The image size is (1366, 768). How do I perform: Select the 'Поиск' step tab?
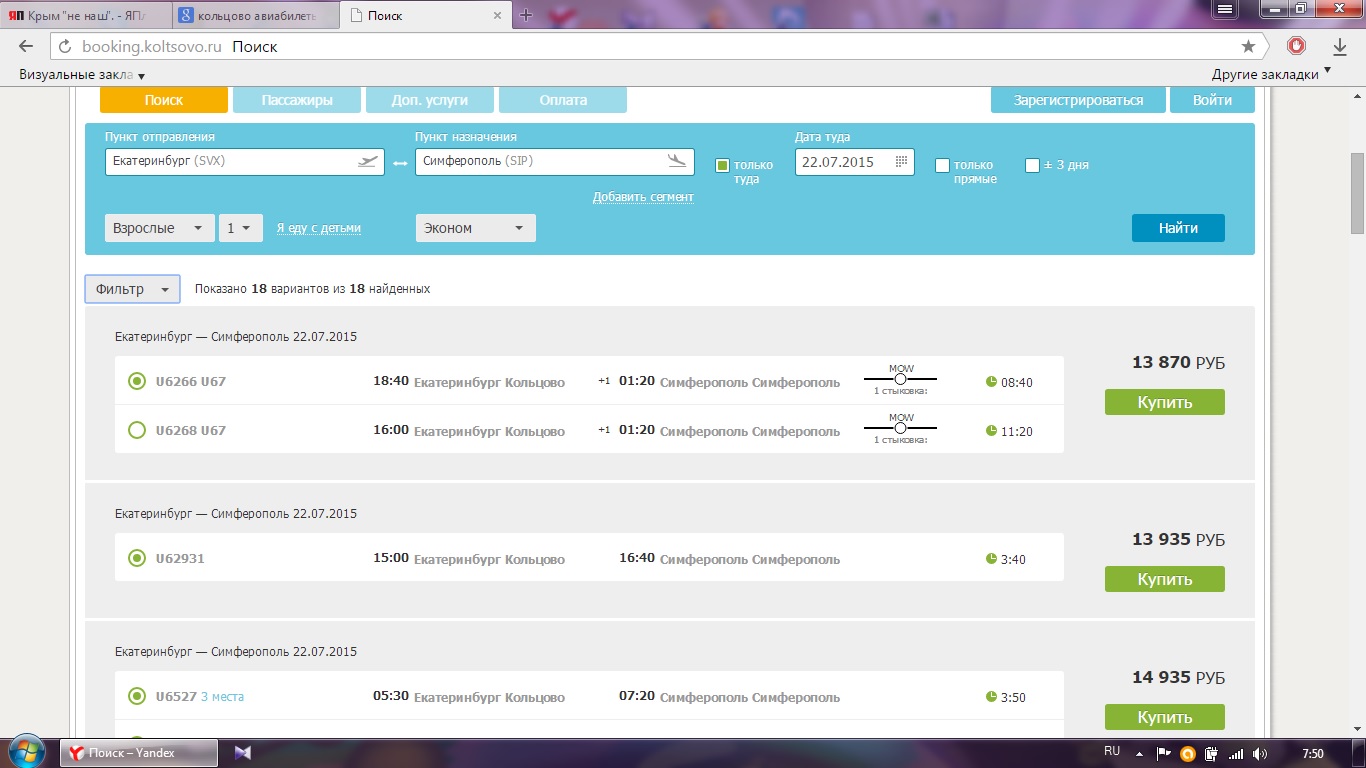(163, 100)
